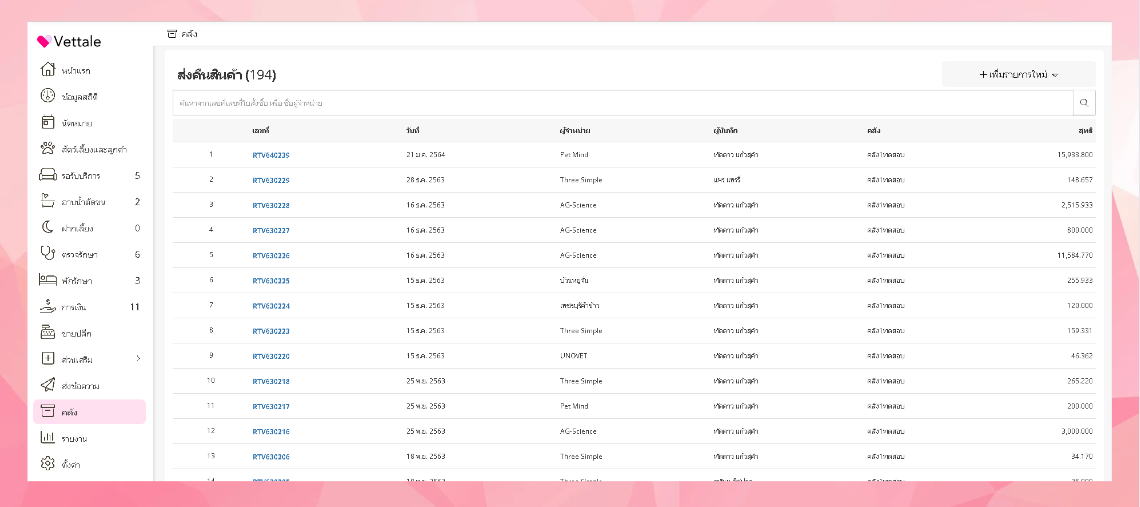Open the grooming bathtub icon
This screenshot has height=507, width=1140.
[x=46, y=201]
